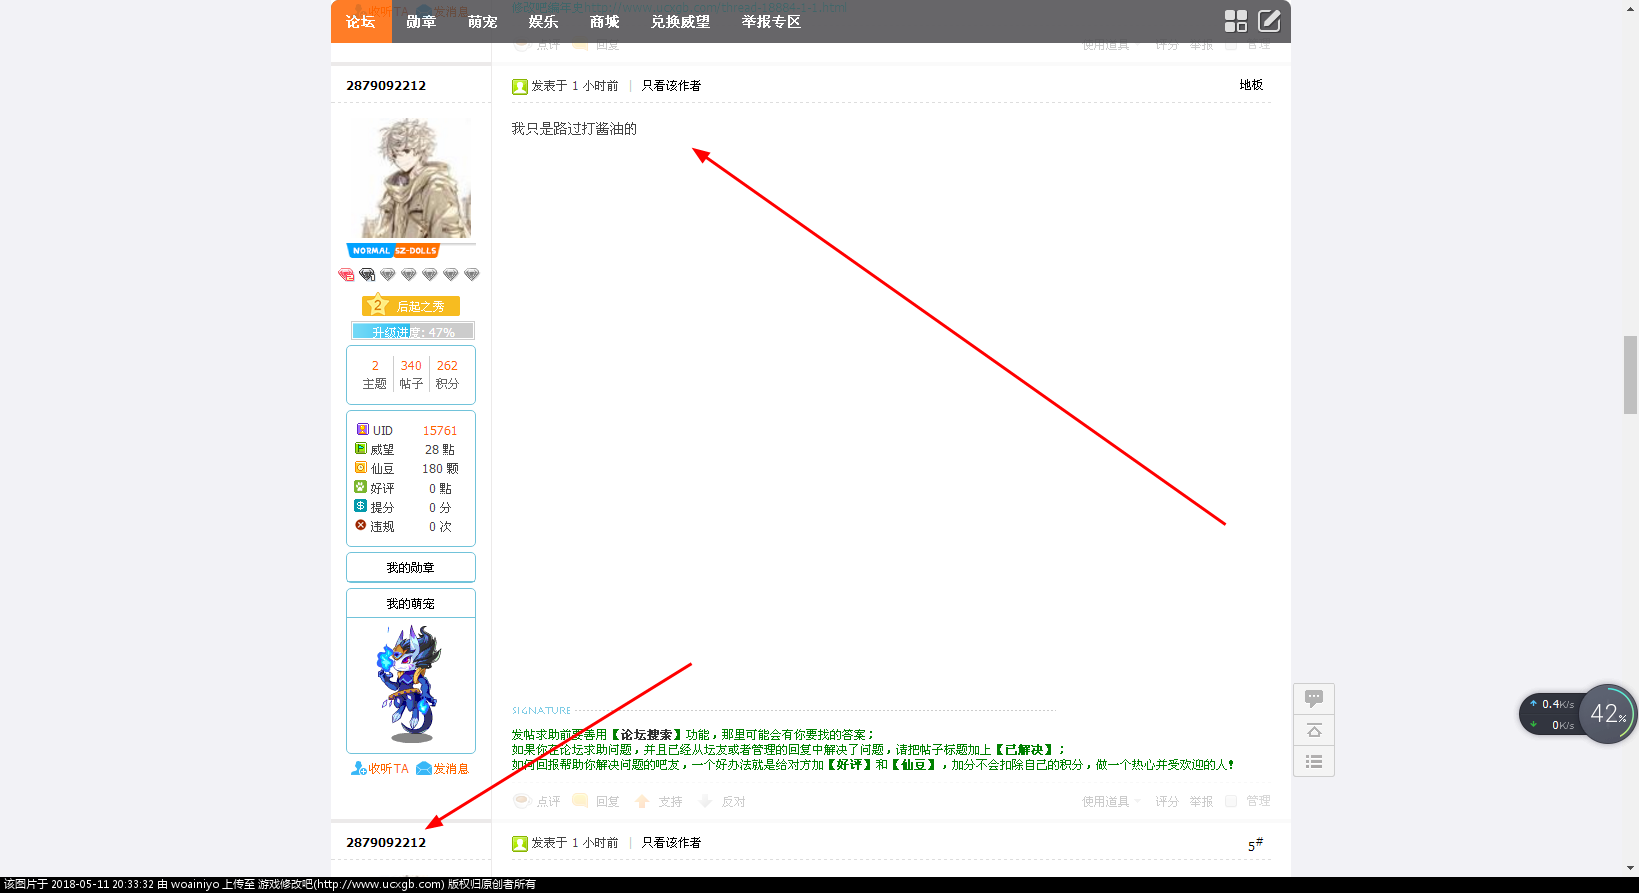Image resolution: width=1639 pixels, height=893 pixels.
Task: Click the 42% speed monitor circle
Action: [x=1607, y=714]
